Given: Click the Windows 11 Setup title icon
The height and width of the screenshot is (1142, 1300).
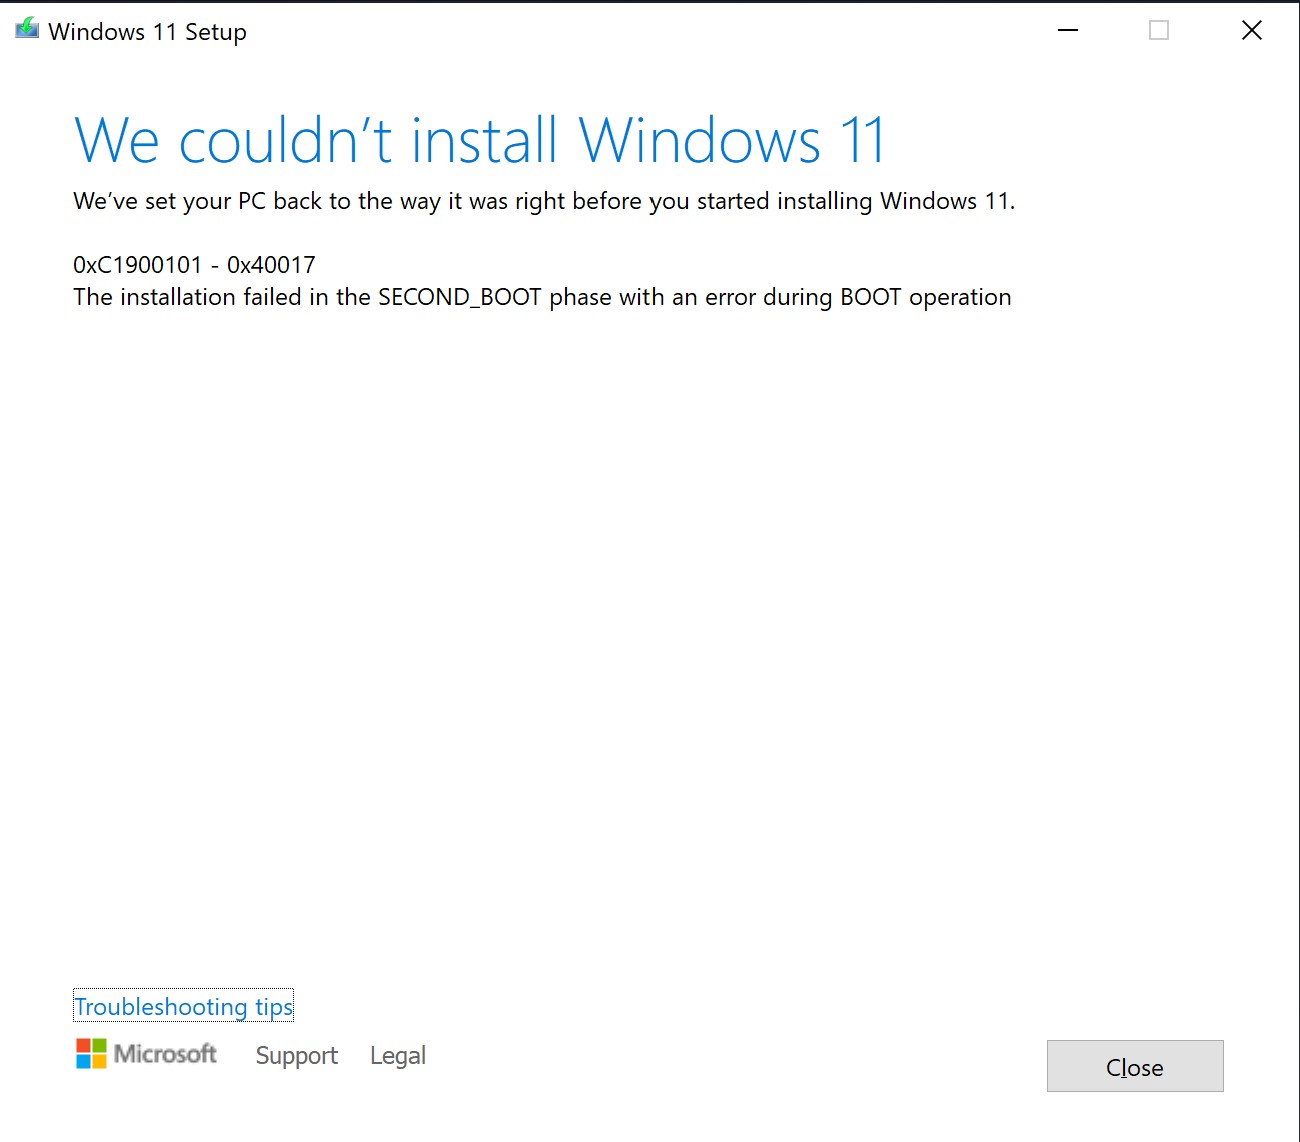Looking at the screenshot, I should pyautogui.click(x=27, y=29).
